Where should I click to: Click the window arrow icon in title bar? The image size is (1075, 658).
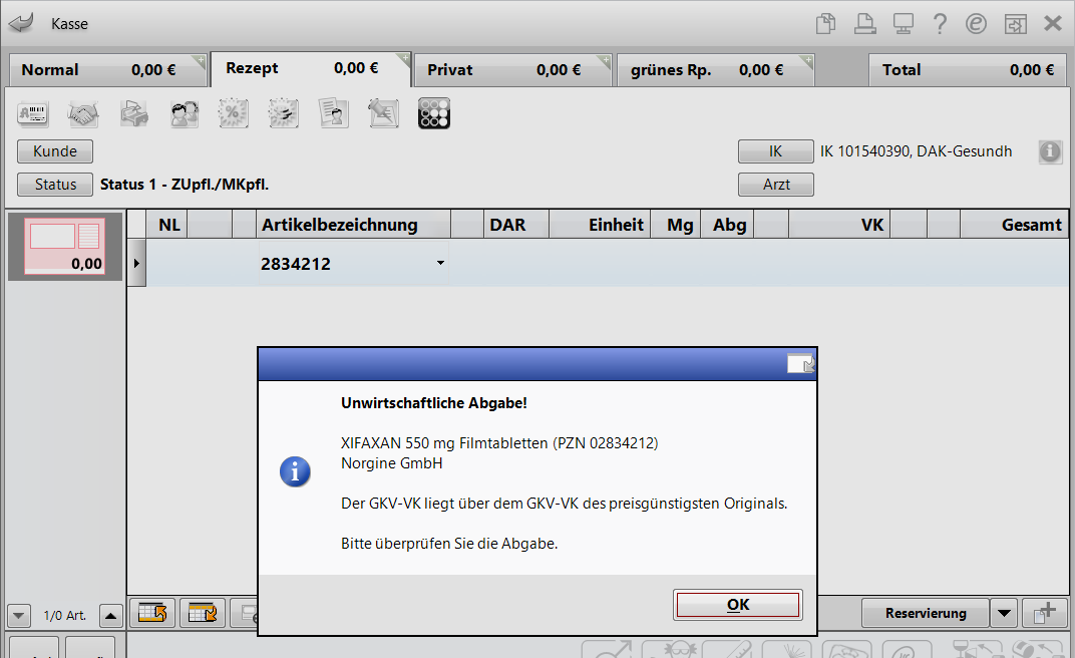1015,24
